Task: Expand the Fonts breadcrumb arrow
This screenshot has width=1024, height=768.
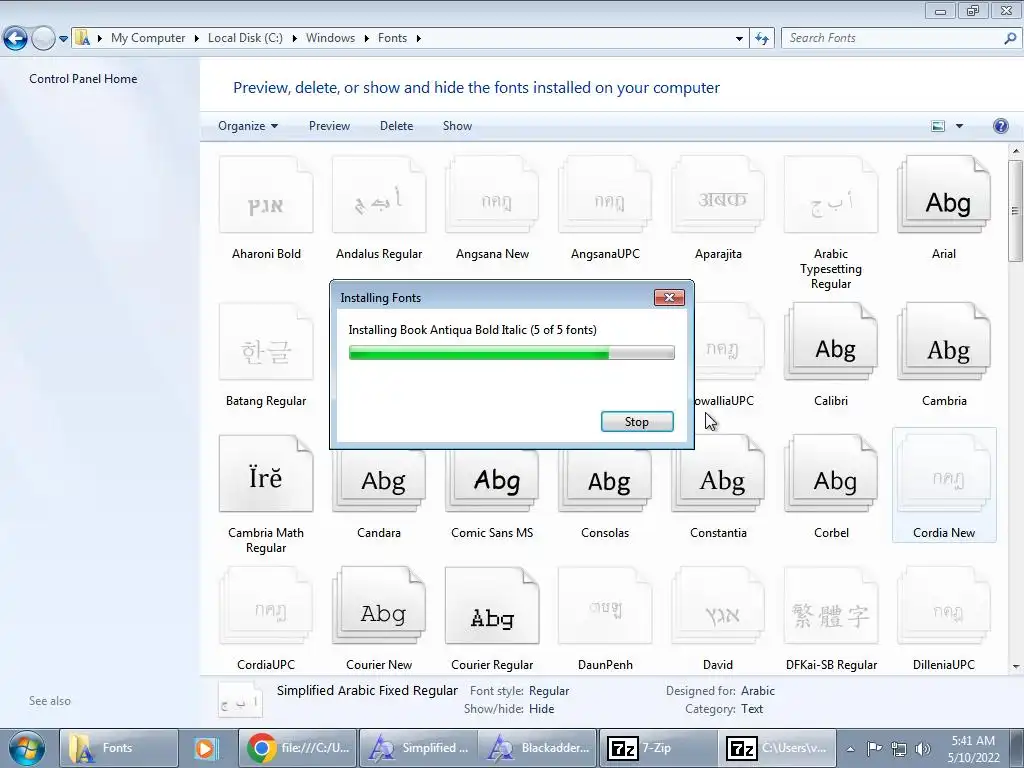Action: [419, 38]
